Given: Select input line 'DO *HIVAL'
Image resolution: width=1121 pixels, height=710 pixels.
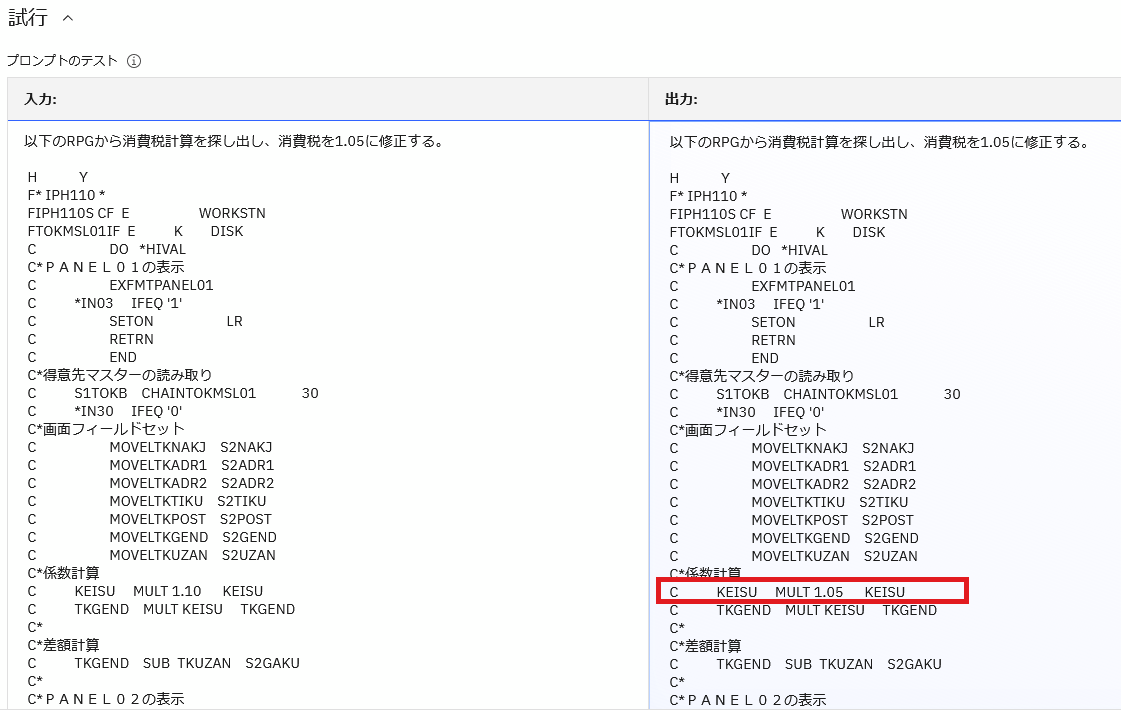Looking at the screenshot, I should (x=107, y=250).
